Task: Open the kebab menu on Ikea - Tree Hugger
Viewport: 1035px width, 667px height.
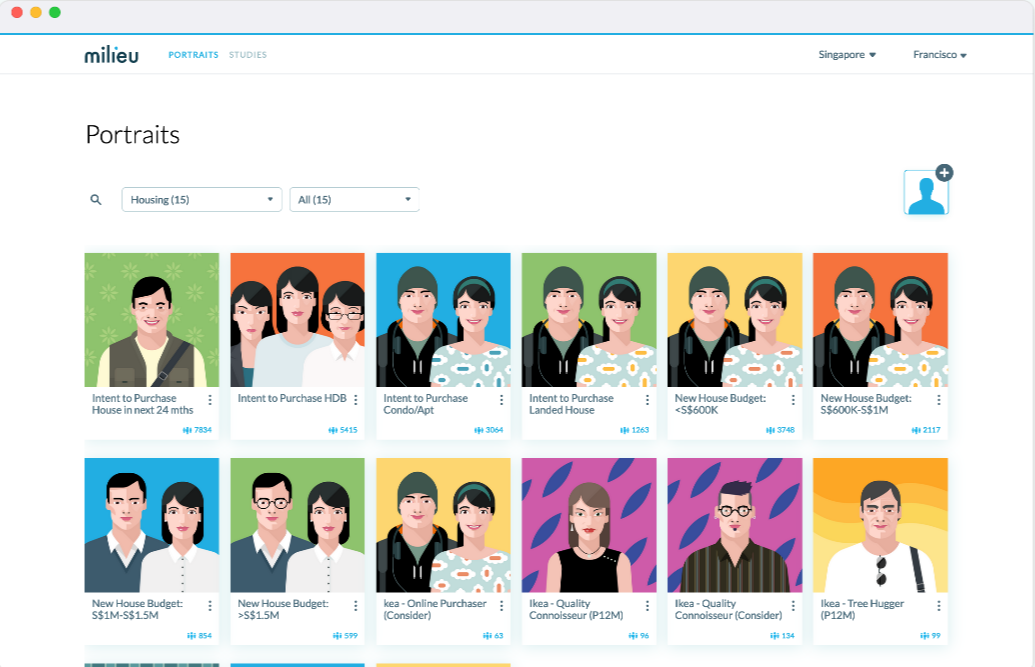Action: [x=939, y=605]
